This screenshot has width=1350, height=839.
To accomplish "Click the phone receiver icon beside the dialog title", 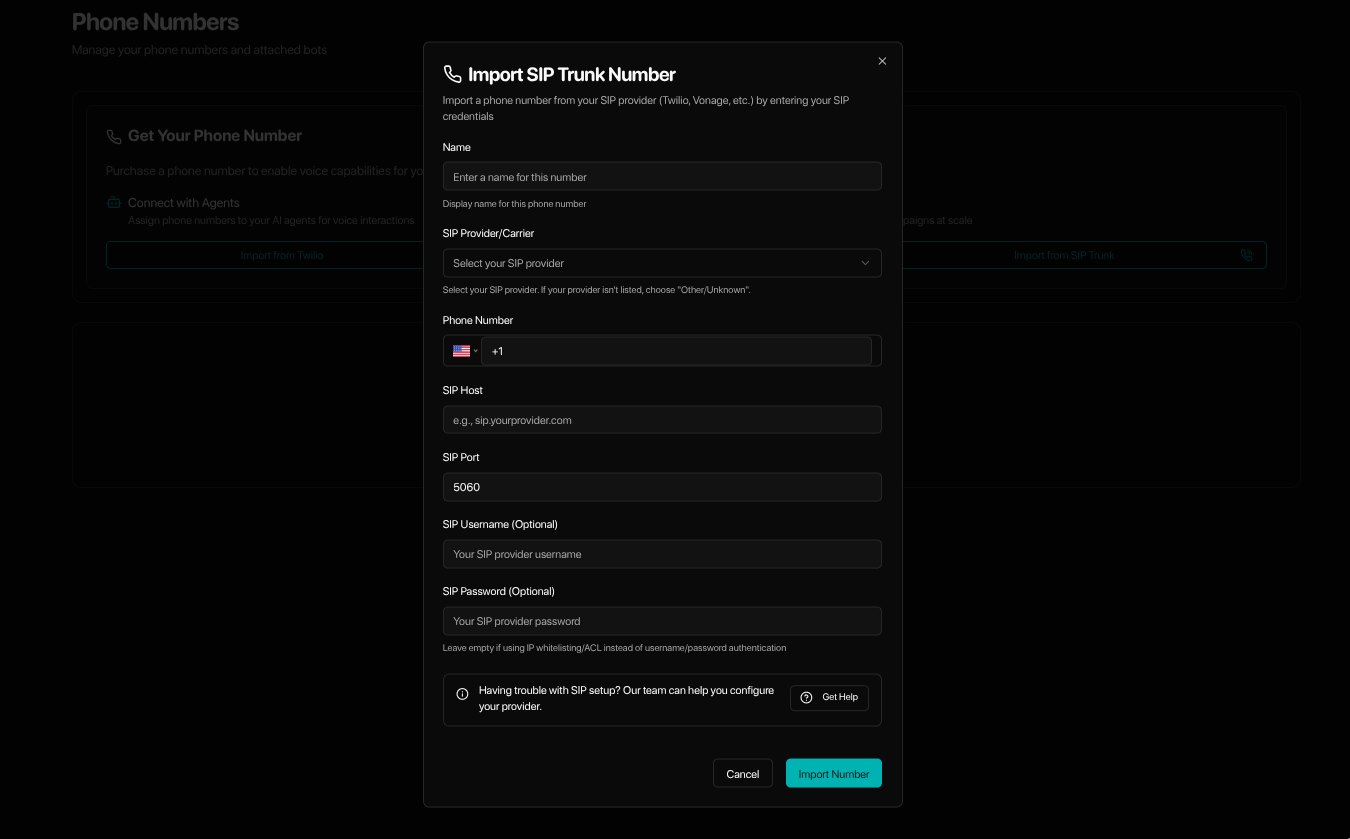I will coord(453,73).
